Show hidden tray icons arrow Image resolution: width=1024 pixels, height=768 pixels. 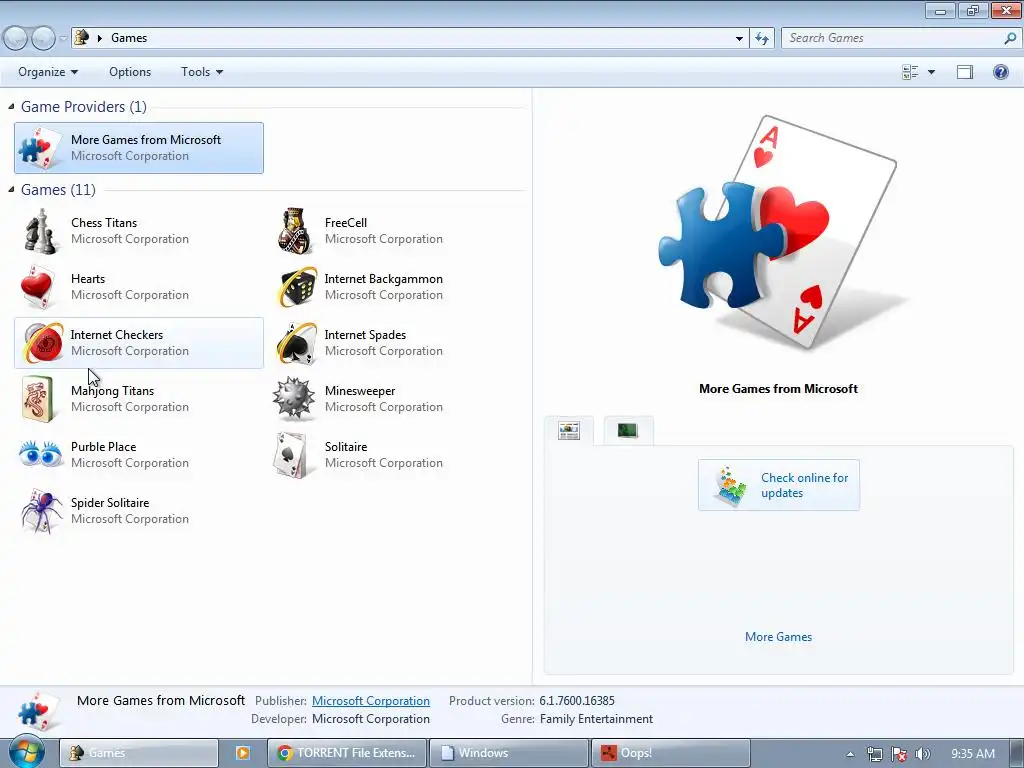[x=850, y=754]
